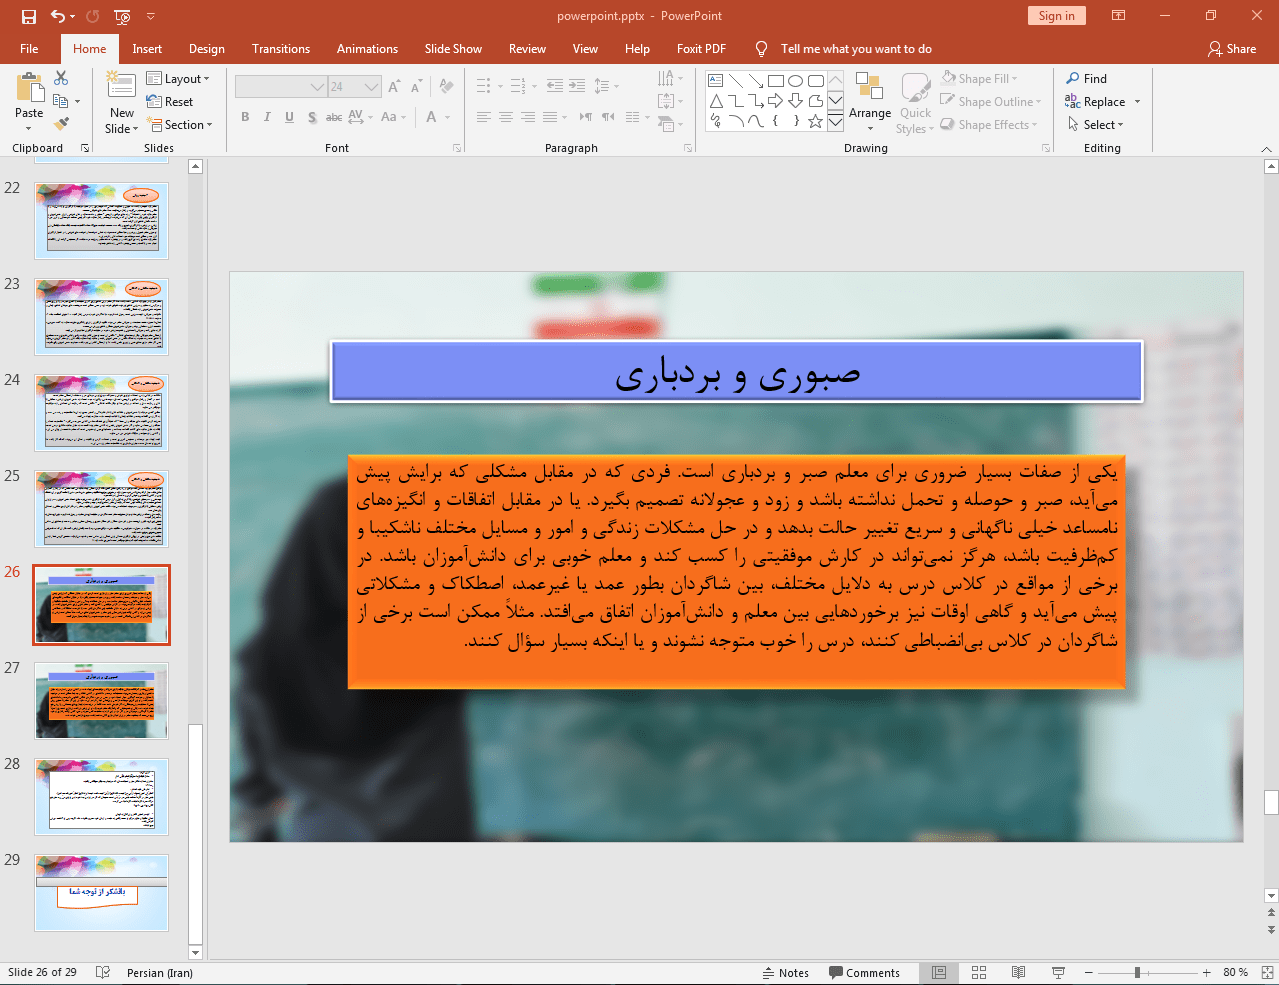1279x985 pixels.
Task: Click the Sign in button
Action: [1056, 16]
